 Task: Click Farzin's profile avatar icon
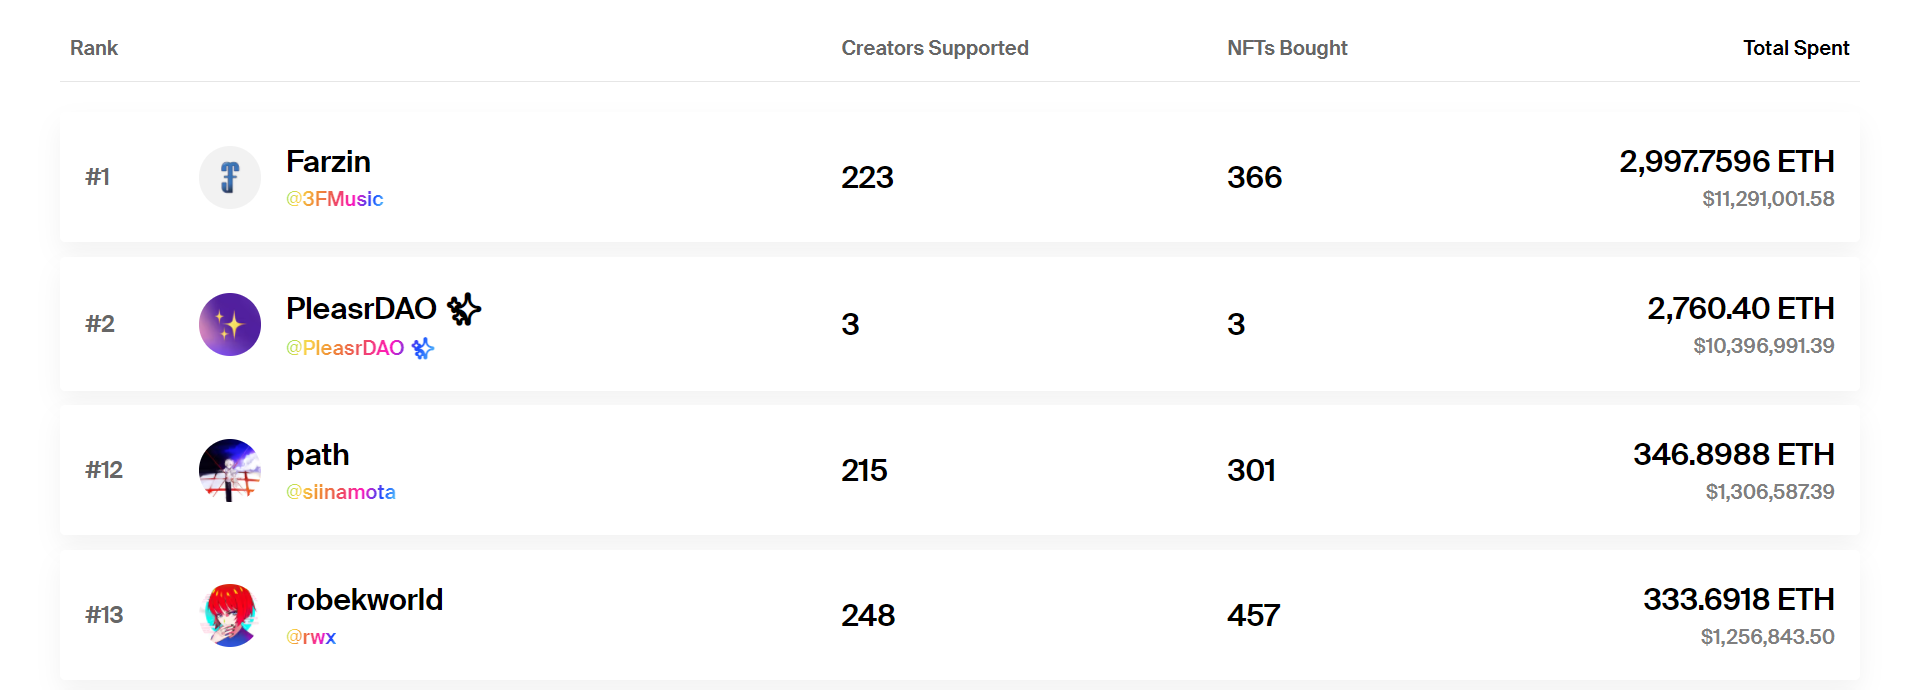(x=230, y=178)
